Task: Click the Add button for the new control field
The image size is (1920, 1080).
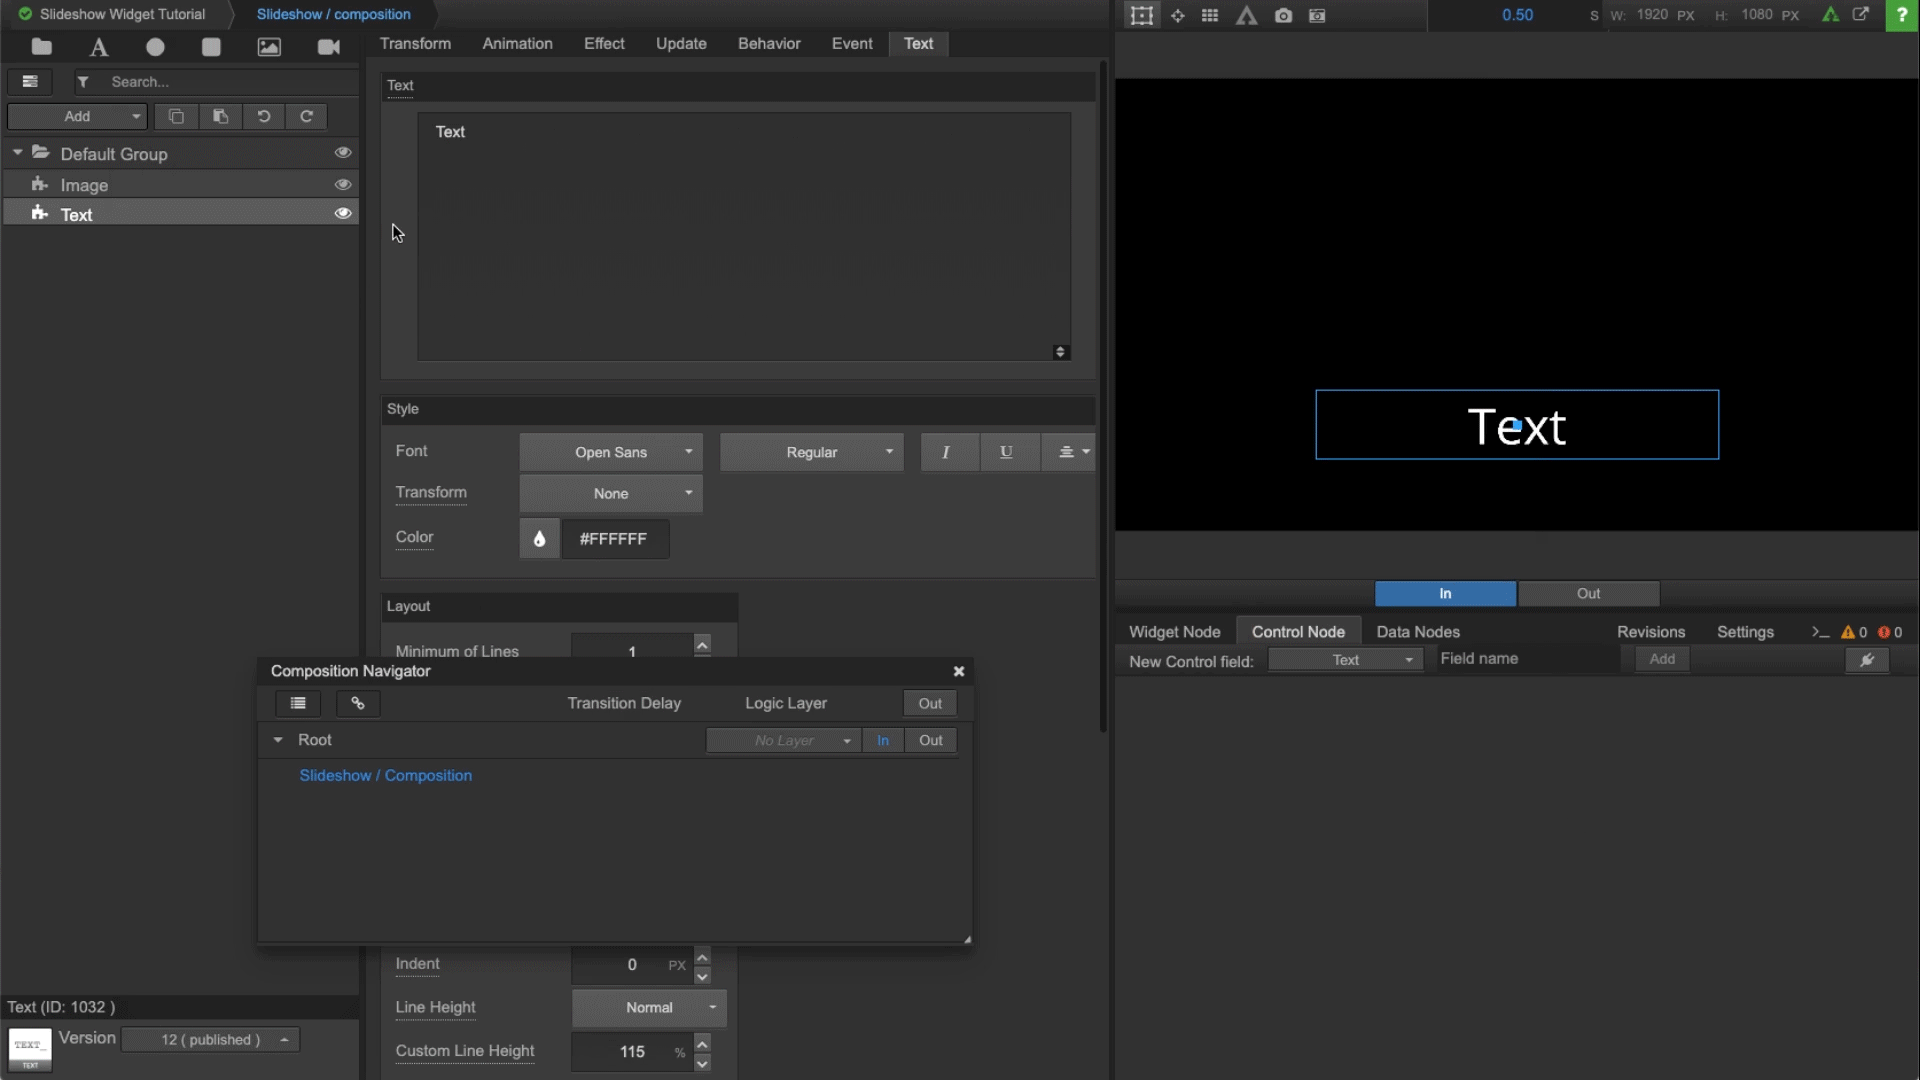Action: click(x=1662, y=659)
